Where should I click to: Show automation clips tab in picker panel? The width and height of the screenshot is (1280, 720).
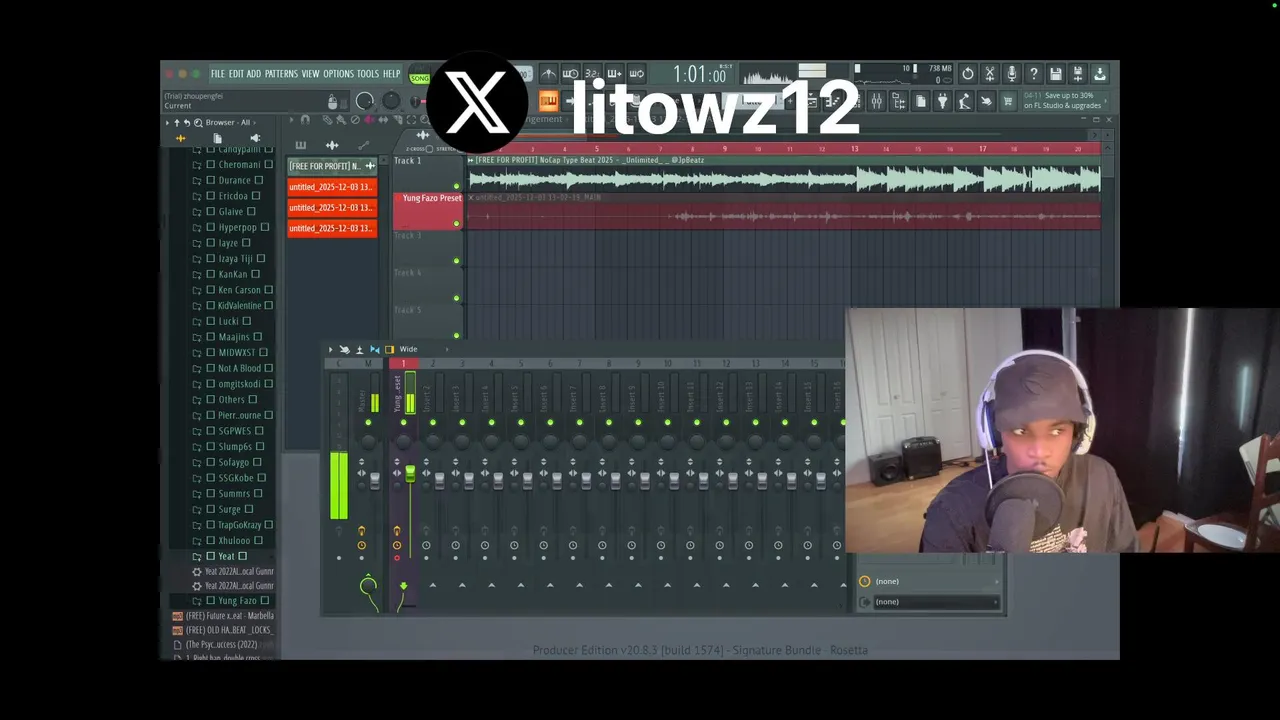(x=363, y=145)
